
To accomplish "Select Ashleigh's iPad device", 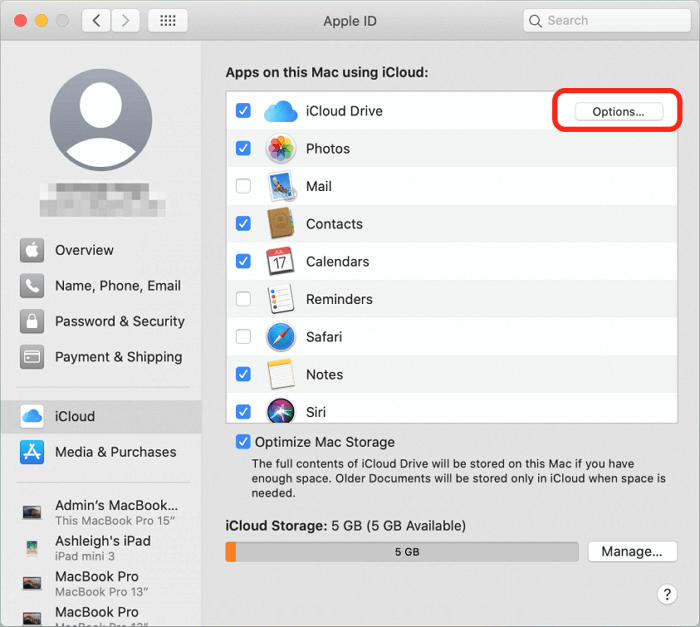I will pyautogui.click(x=102, y=540).
